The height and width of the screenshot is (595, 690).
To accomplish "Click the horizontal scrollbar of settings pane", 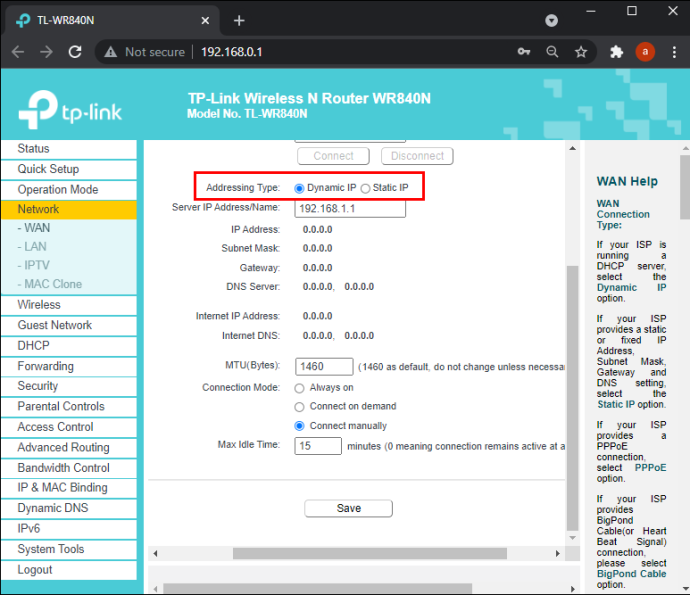I will tap(370, 553).
